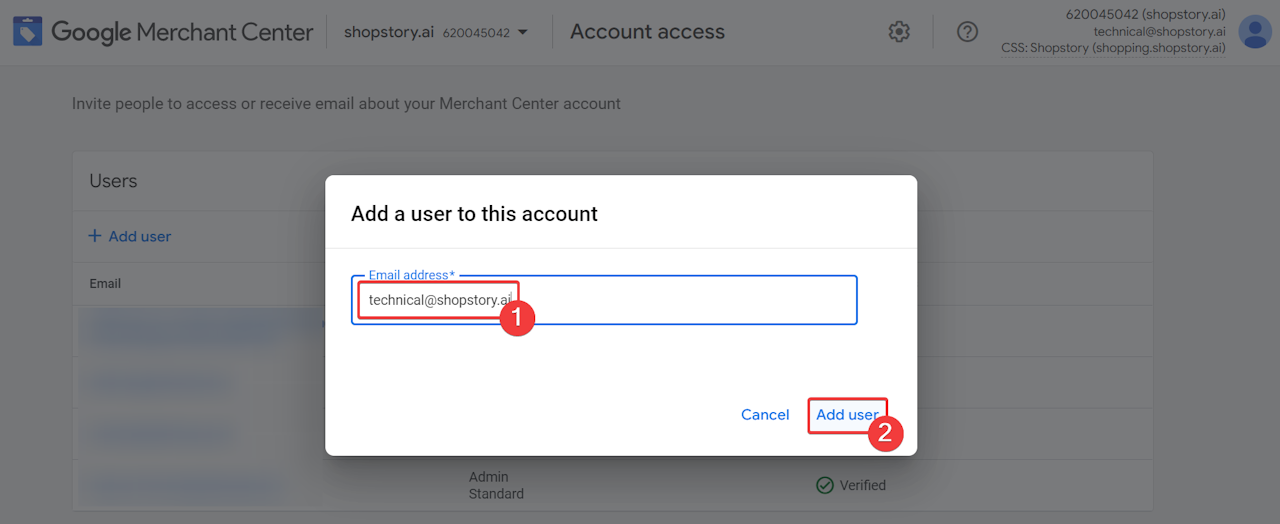Expand the account switcher dropdown arrow
This screenshot has height=524, width=1280.
pos(523,32)
